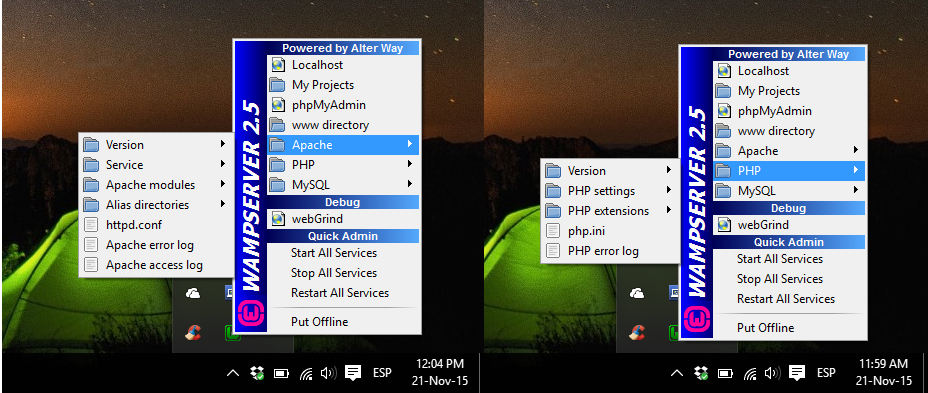
Task: Select highlighted Apache menu item
Action: pos(343,145)
